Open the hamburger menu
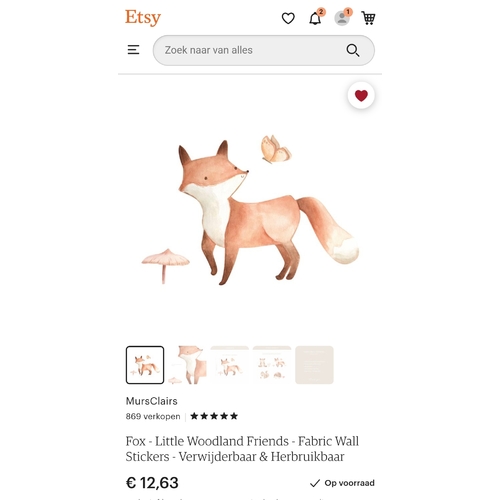Image resolution: width=500 pixels, height=500 pixels. pos(133,50)
